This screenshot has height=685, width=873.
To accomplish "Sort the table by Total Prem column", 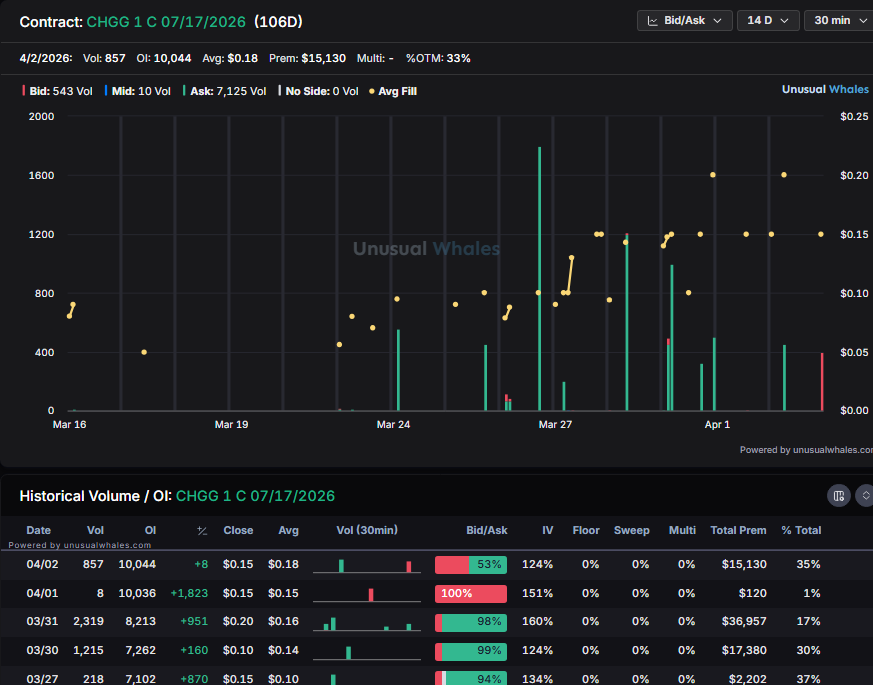I will 738,530.
